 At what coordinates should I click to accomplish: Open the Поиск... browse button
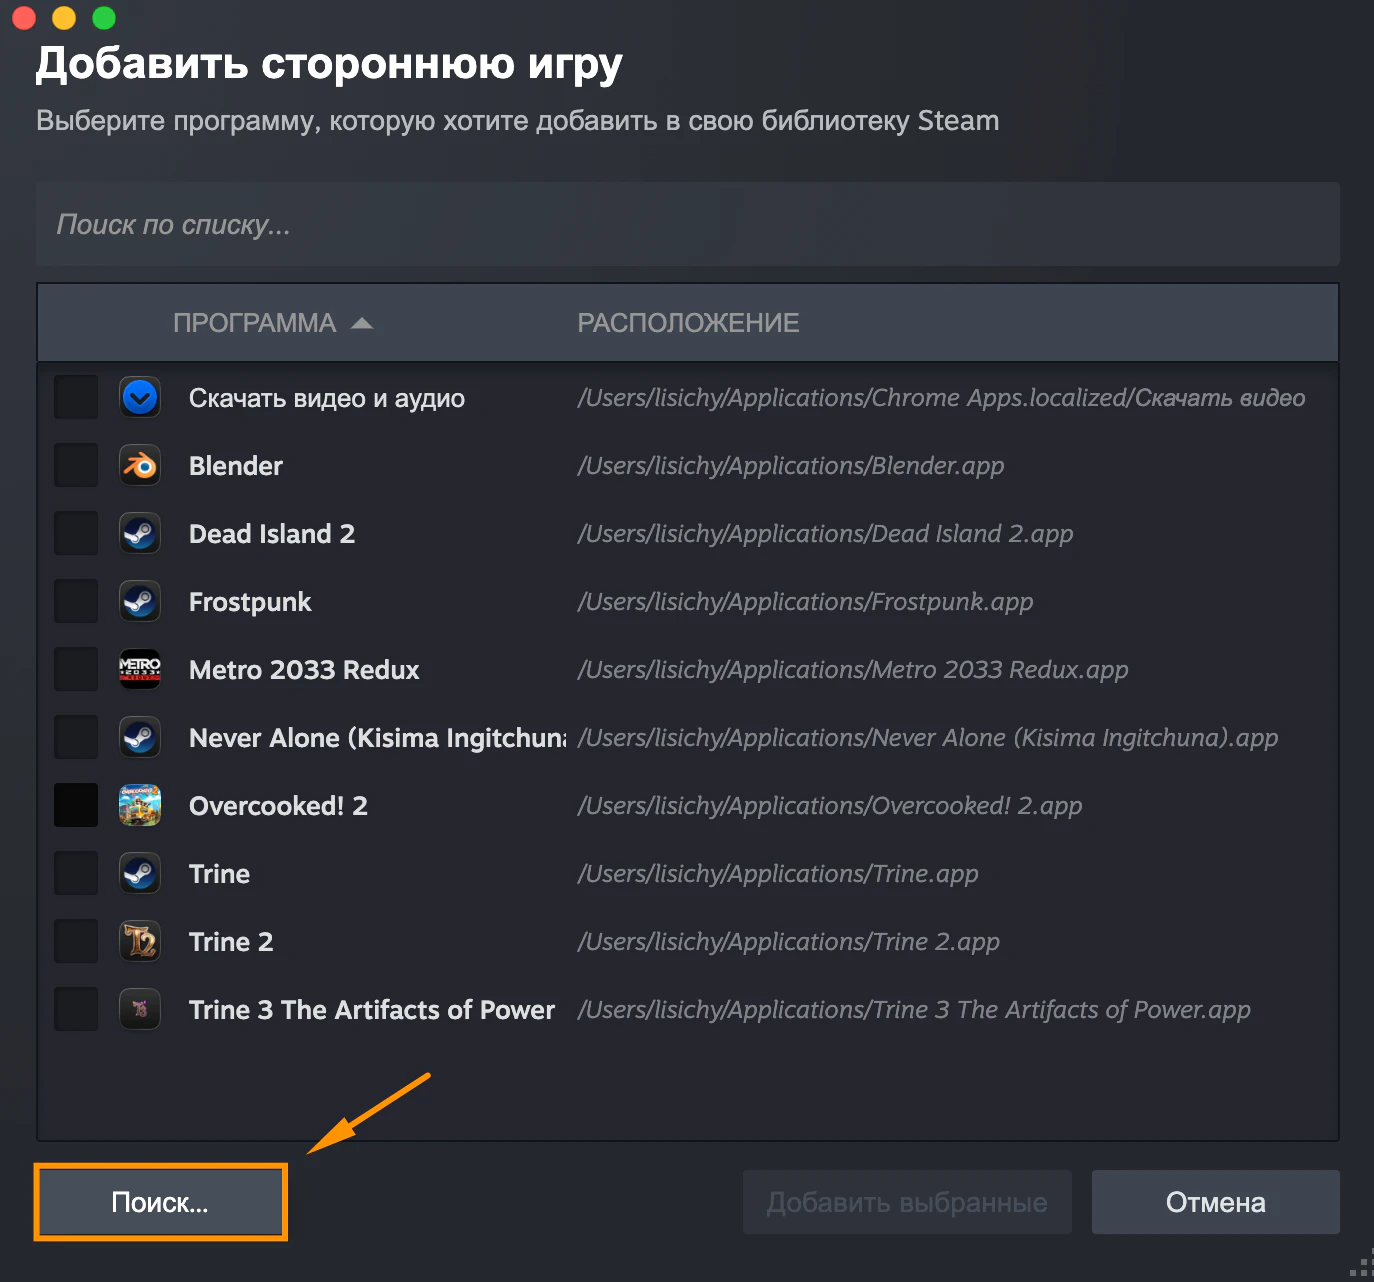[160, 1202]
